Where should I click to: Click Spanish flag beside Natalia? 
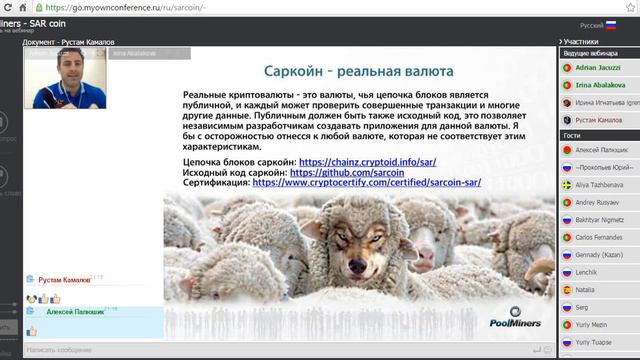[x=567, y=290]
